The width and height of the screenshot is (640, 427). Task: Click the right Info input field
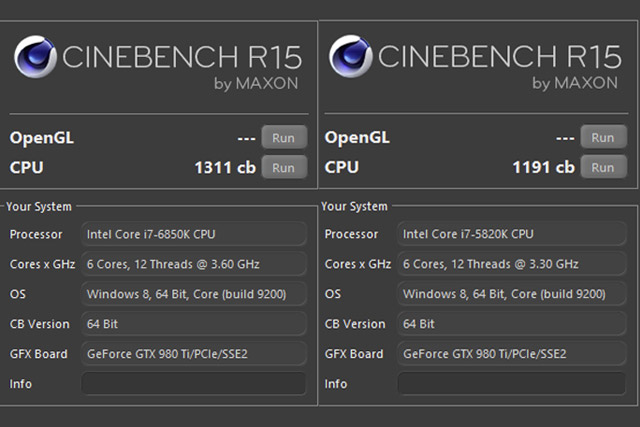(510, 384)
